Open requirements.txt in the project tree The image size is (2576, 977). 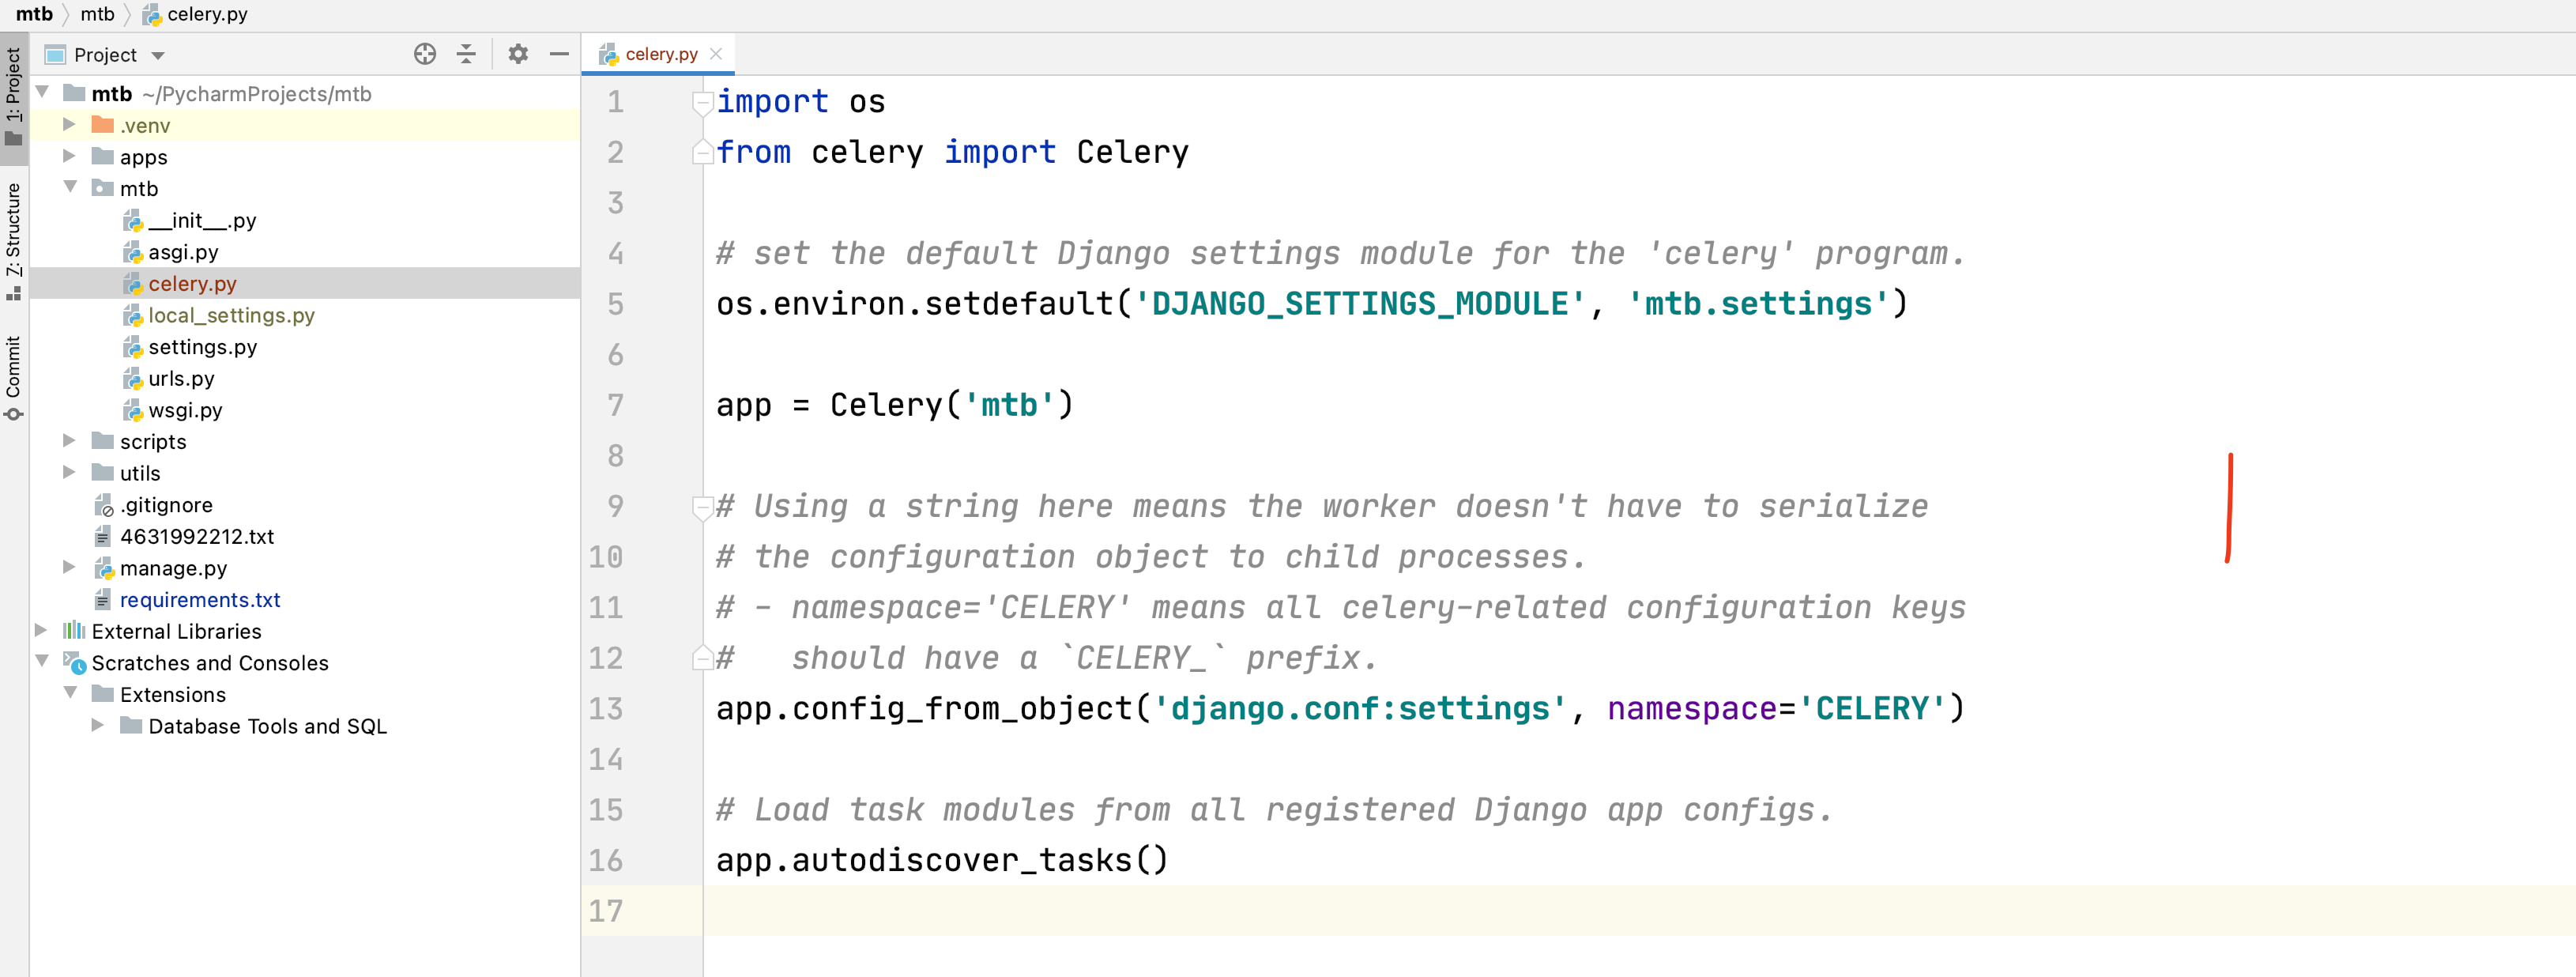click(x=200, y=600)
